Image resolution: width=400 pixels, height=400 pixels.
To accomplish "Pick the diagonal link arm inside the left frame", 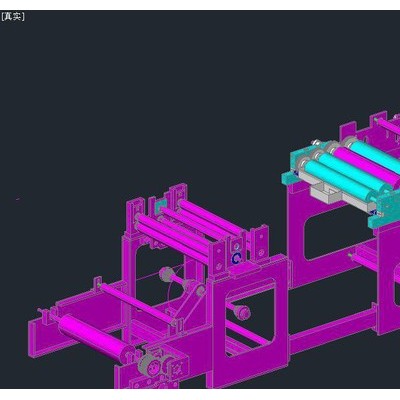I will (187, 304).
